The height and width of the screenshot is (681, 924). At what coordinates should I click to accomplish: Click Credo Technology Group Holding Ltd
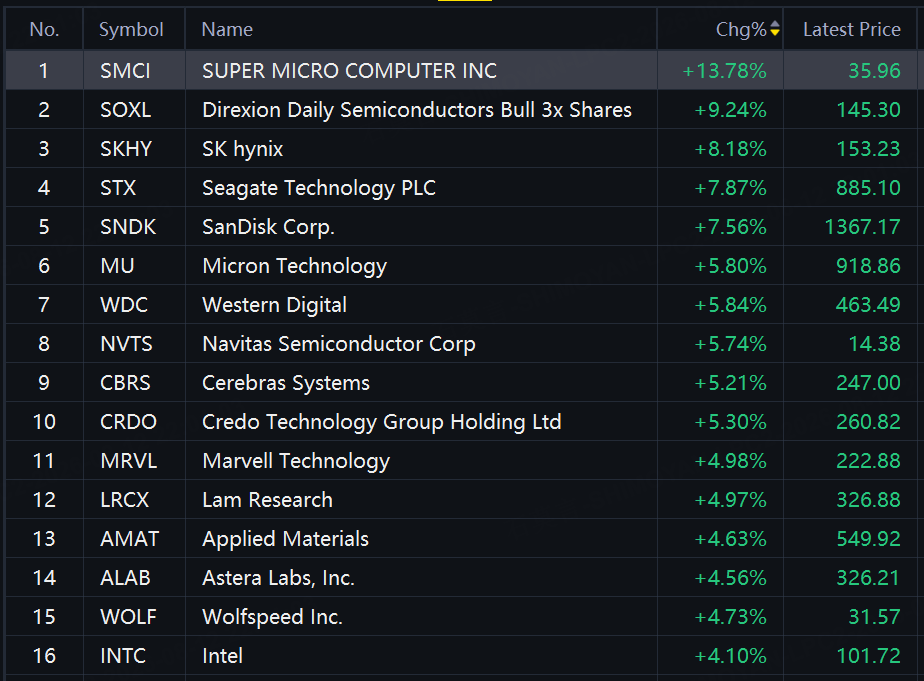coord(381,422)
